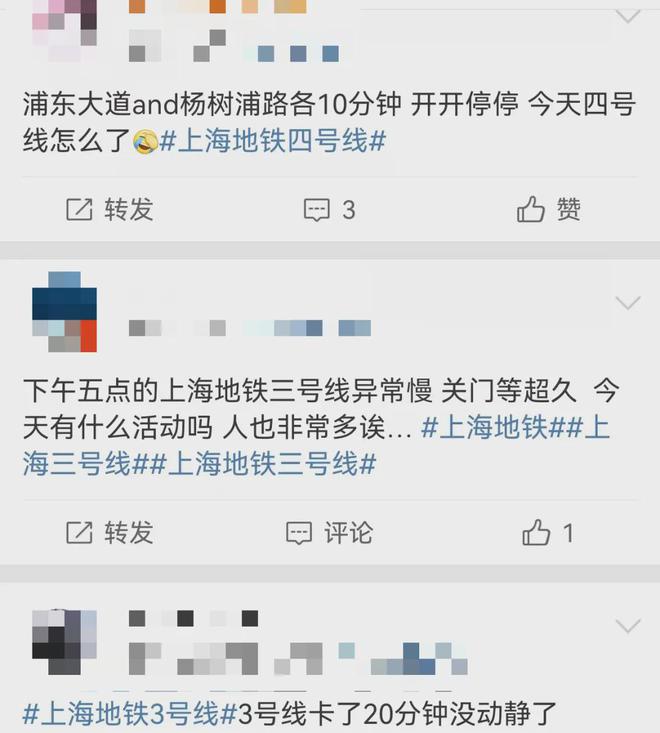Click 转发 label on first post

[x=129, y=209]
